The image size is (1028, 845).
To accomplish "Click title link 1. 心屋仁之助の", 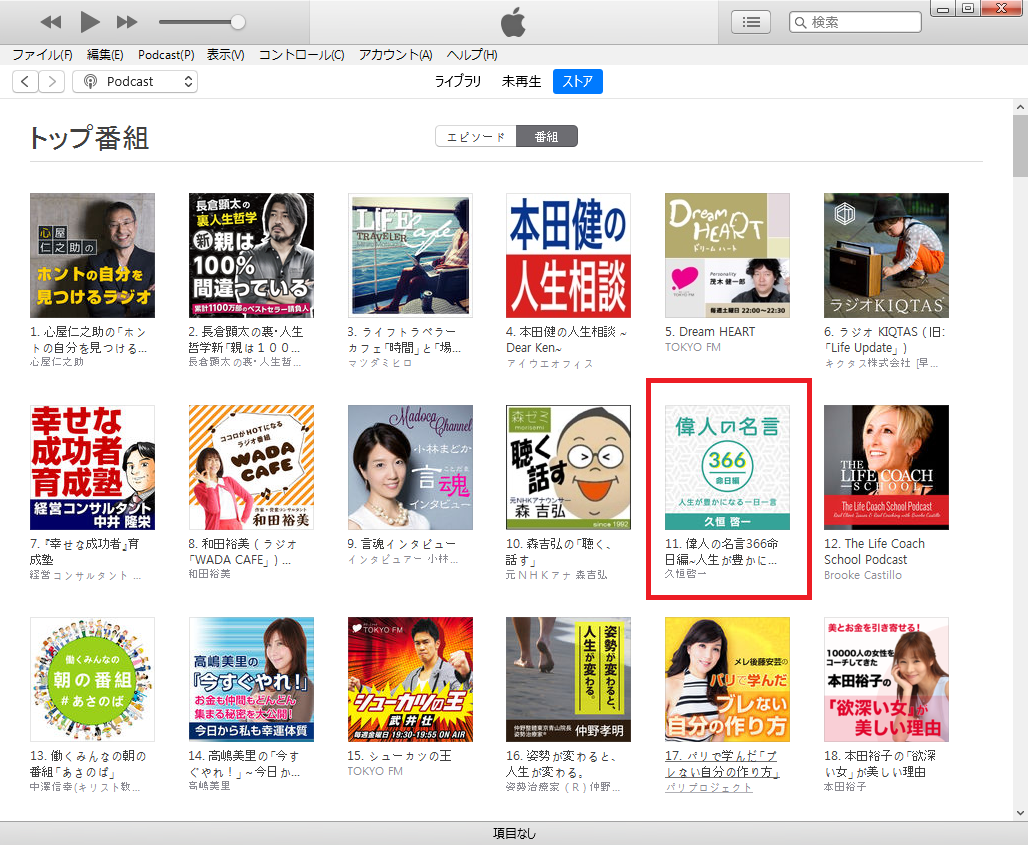I will [89, 340].
